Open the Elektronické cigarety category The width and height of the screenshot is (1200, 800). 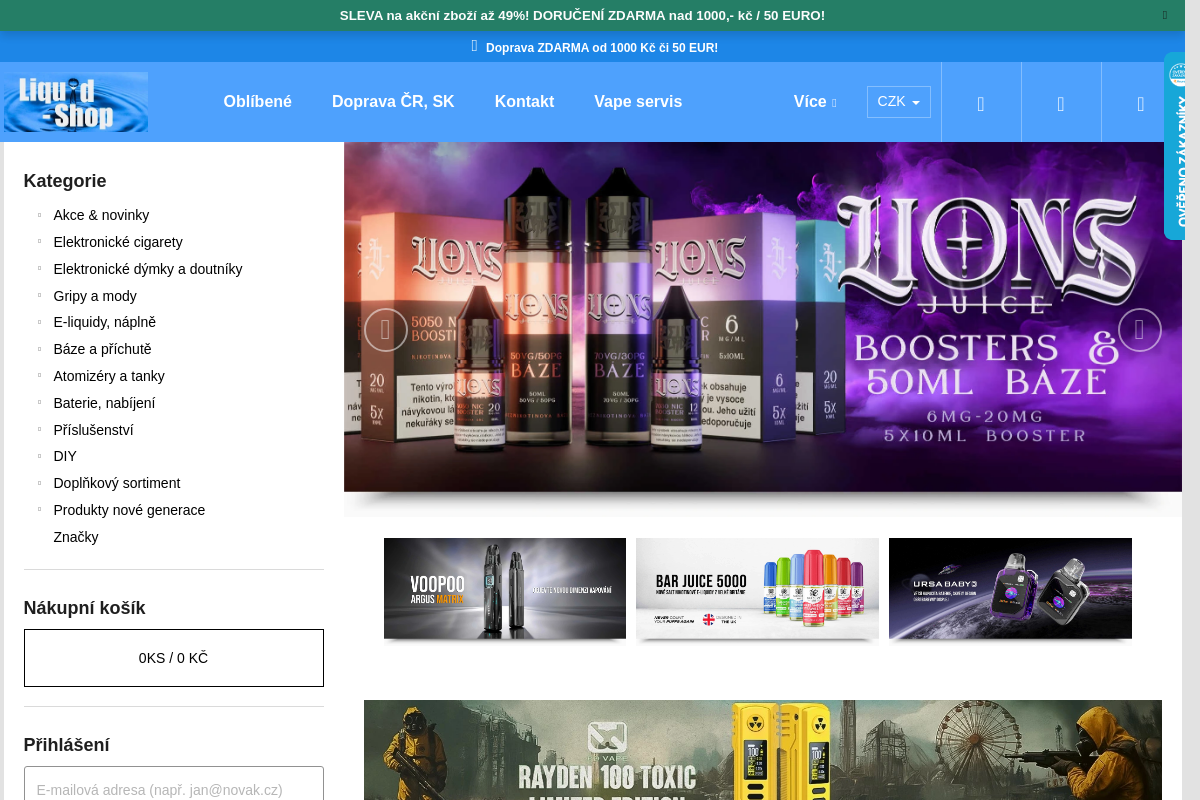coord(118,242)
